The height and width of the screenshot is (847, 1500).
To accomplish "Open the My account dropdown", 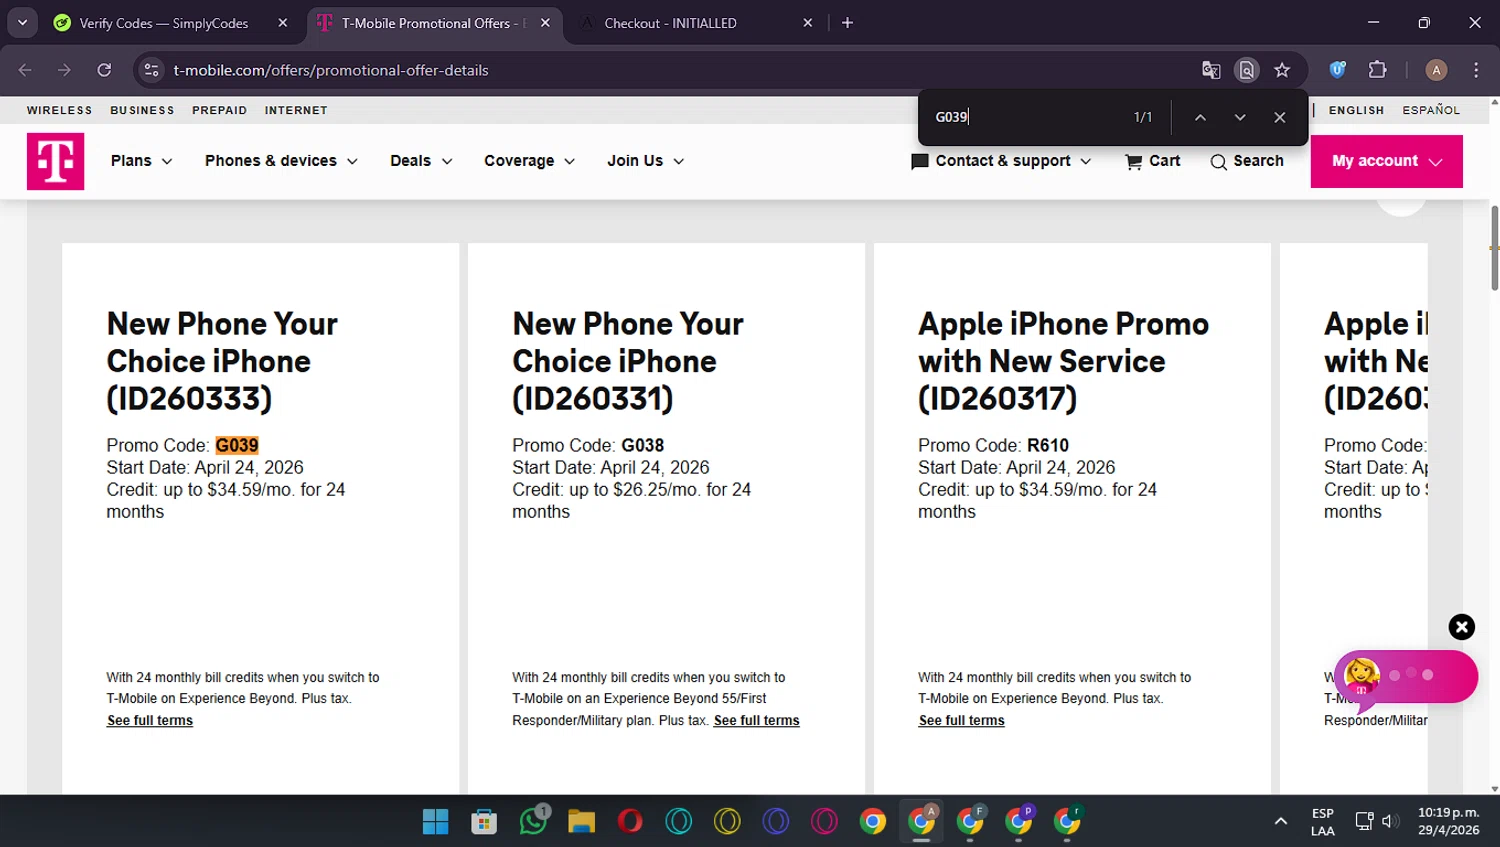I will (1387, 161).
